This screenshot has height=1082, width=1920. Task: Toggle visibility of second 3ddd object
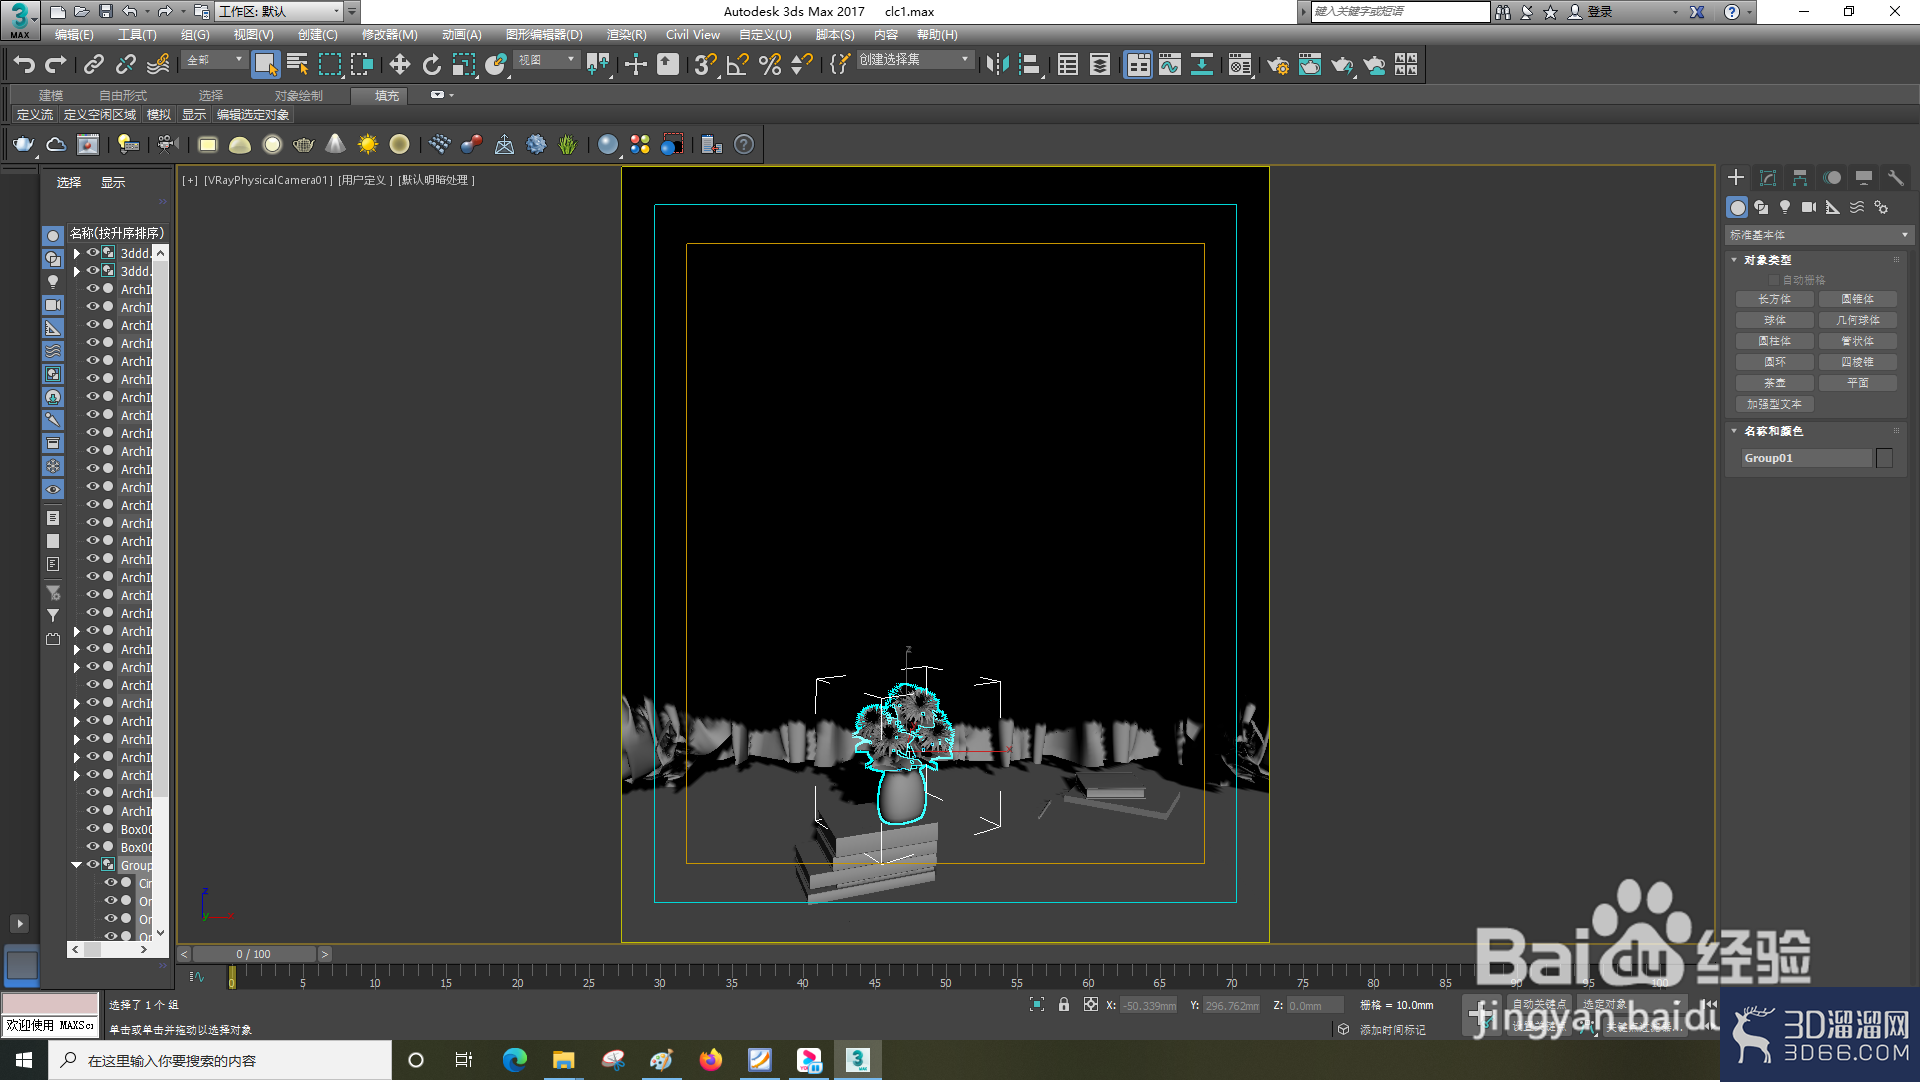coord(92,271)
